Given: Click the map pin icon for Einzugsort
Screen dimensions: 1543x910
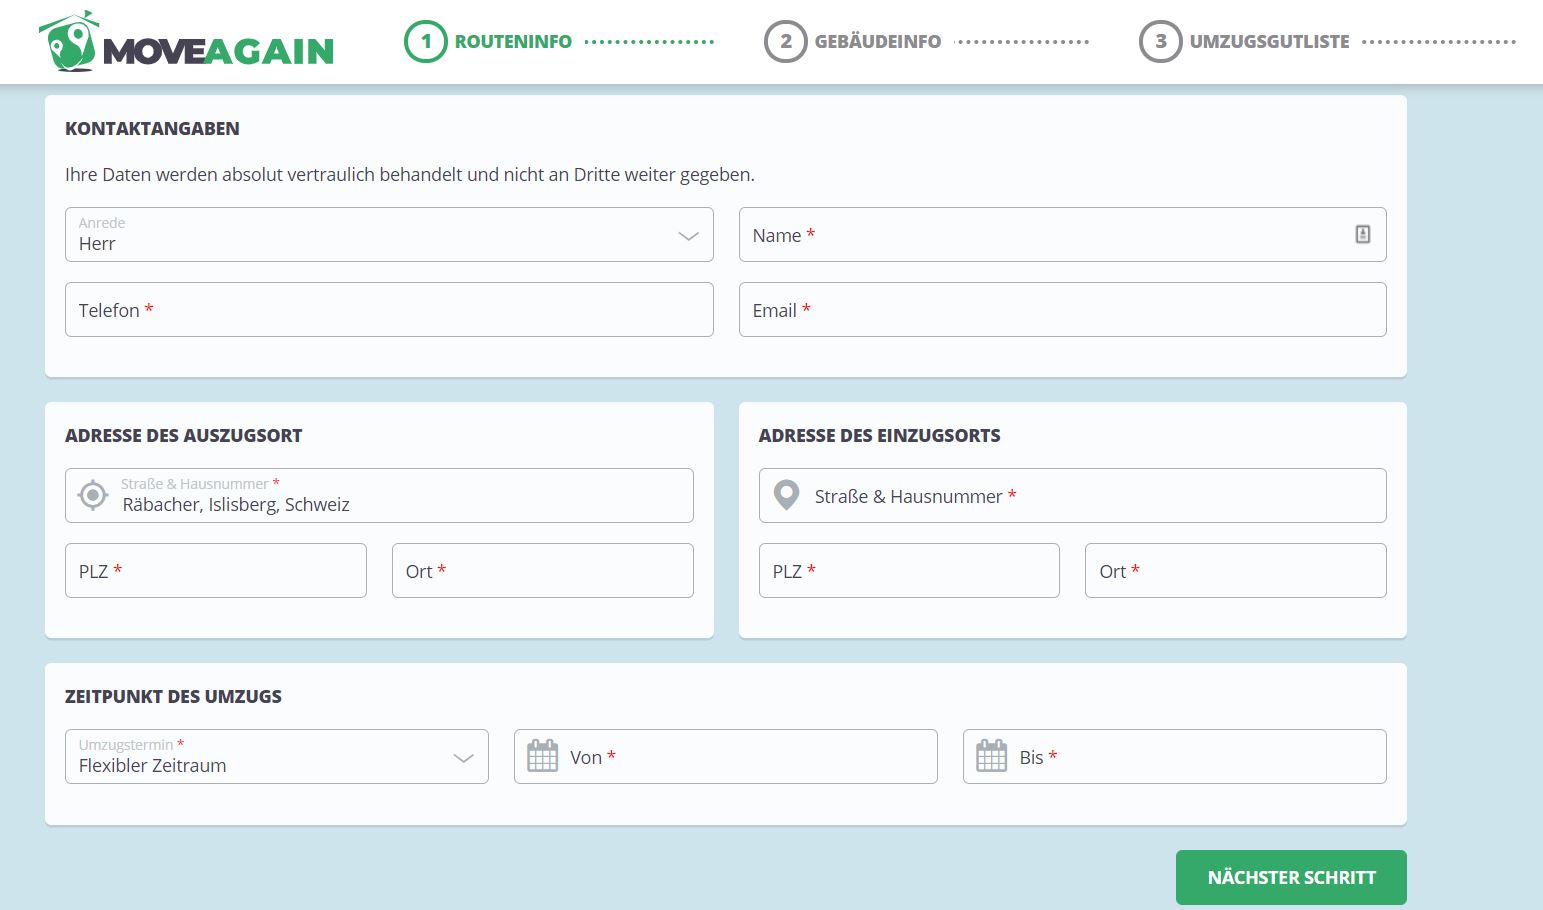Looking at the screenshot, I should (x=787, y=495).
